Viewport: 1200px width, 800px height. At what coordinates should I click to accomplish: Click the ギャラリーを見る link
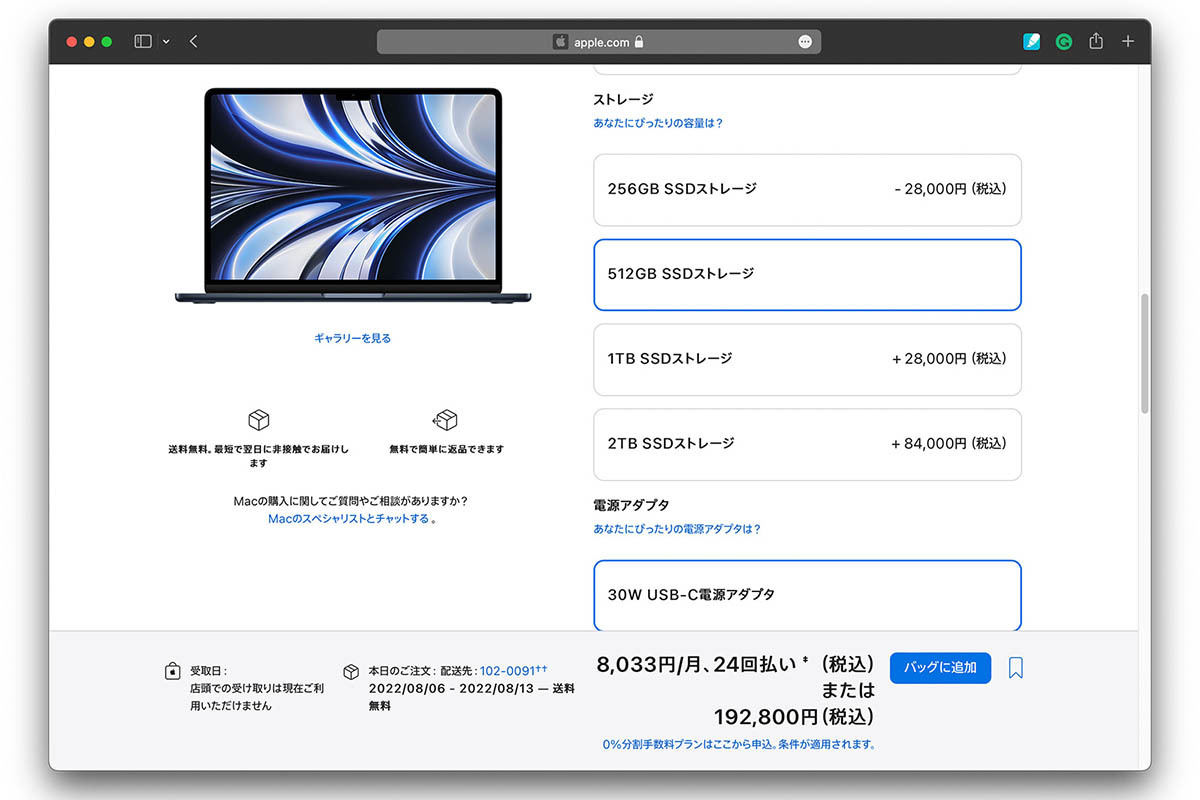click(352, 338)
